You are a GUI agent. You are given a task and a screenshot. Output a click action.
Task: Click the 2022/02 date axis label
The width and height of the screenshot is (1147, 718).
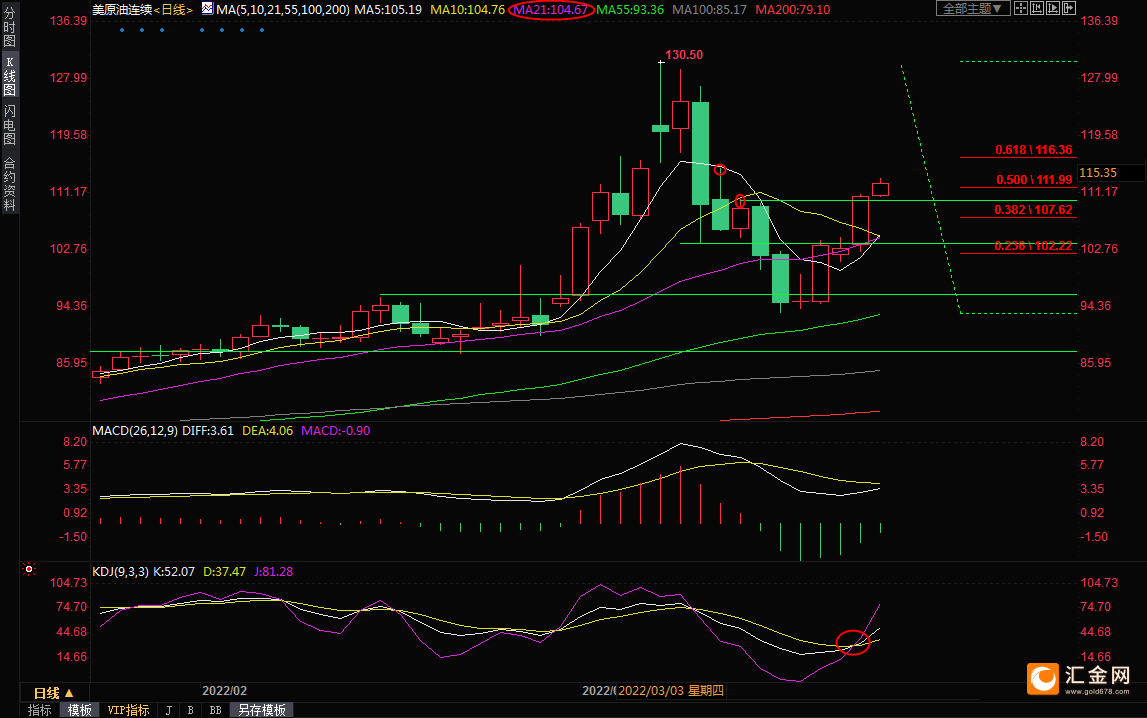225,691
